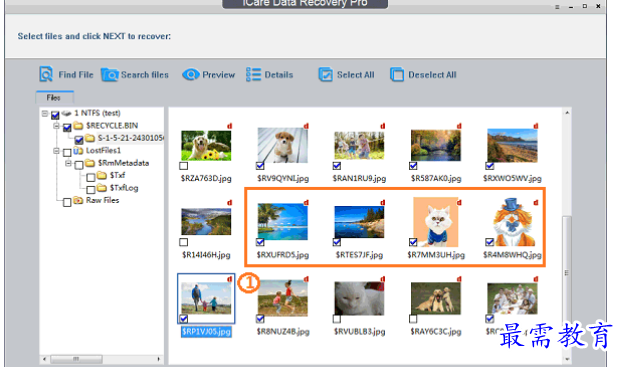Click the Deselect All icon
Screen dimensions: 621x367
click(397, 74)
